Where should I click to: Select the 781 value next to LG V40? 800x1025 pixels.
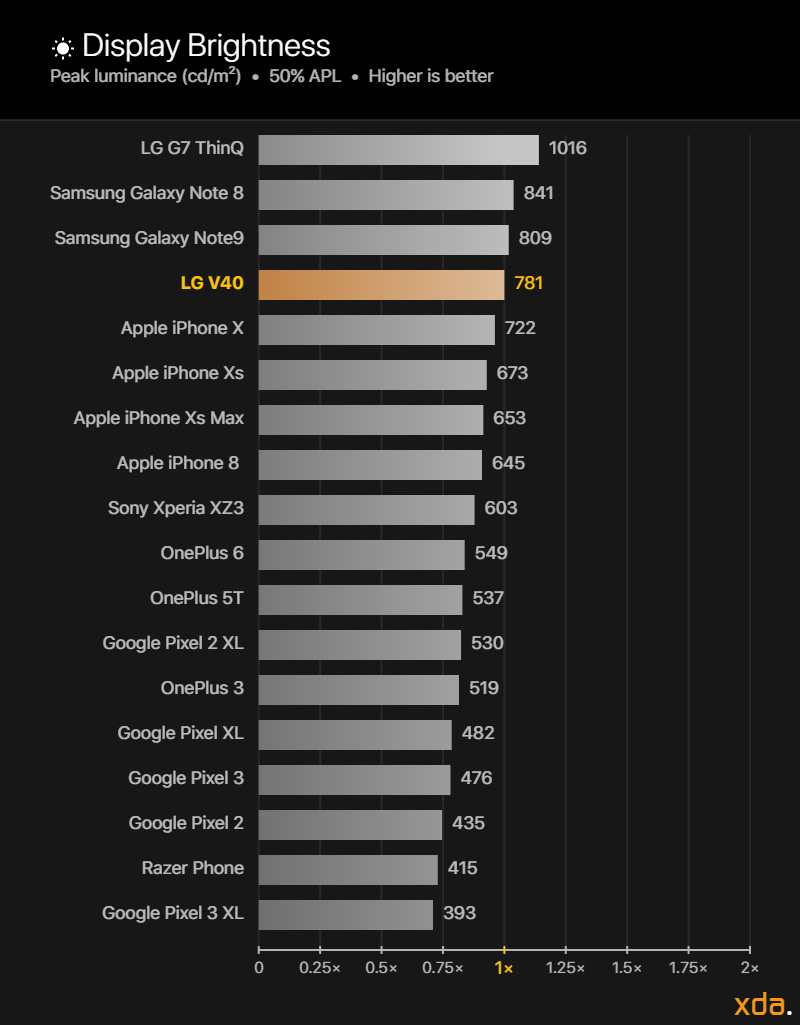pos(528,283)
